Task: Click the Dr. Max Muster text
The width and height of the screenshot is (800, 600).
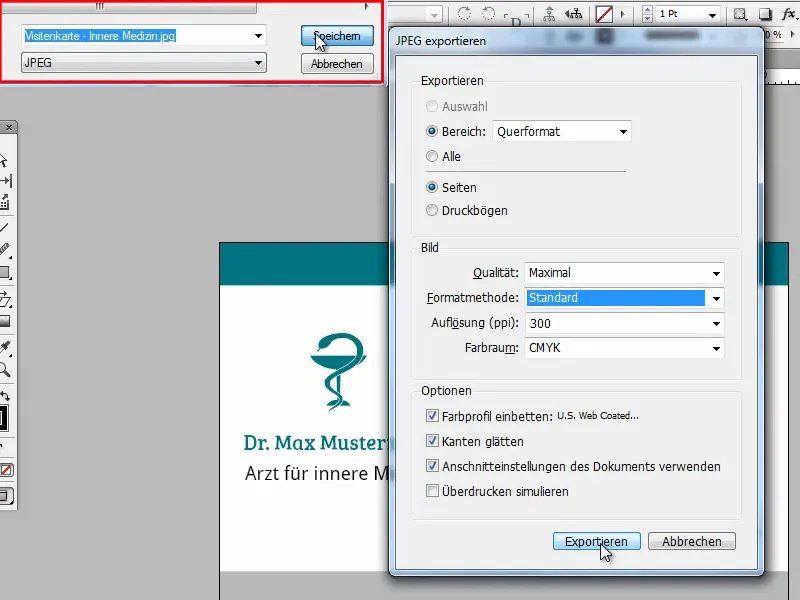Action: pyautogui.click(x=316, y=443)
